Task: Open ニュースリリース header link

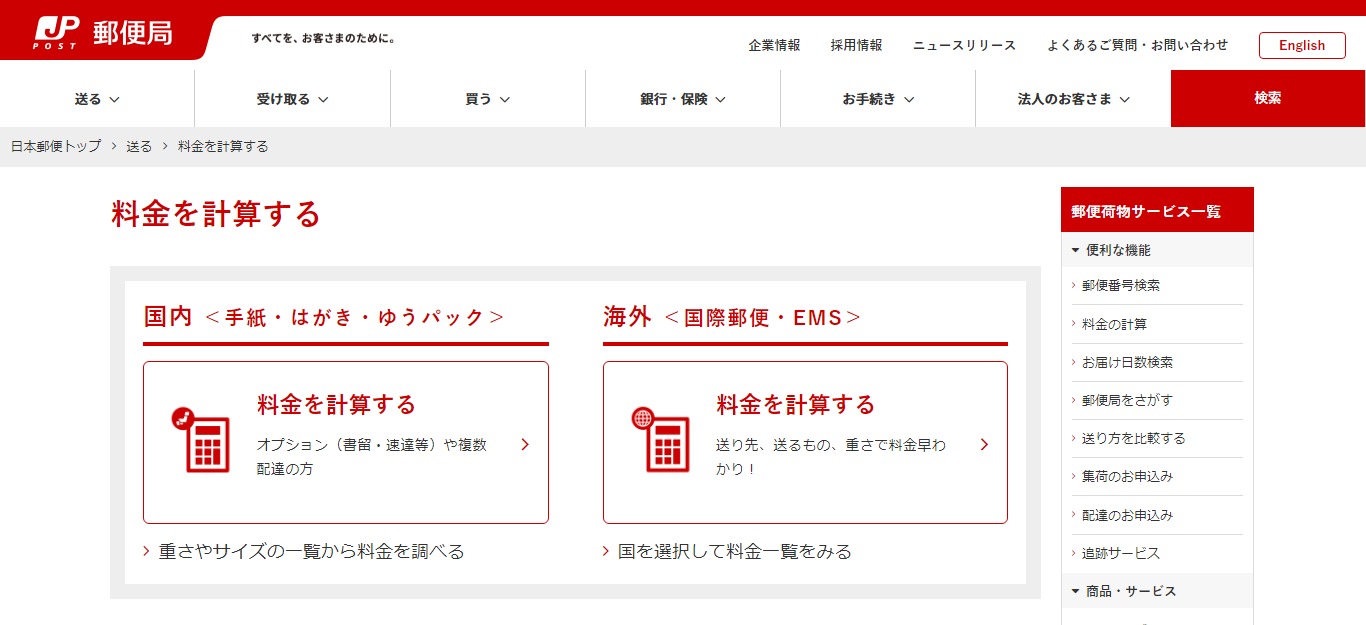Action: coord(964,45)
